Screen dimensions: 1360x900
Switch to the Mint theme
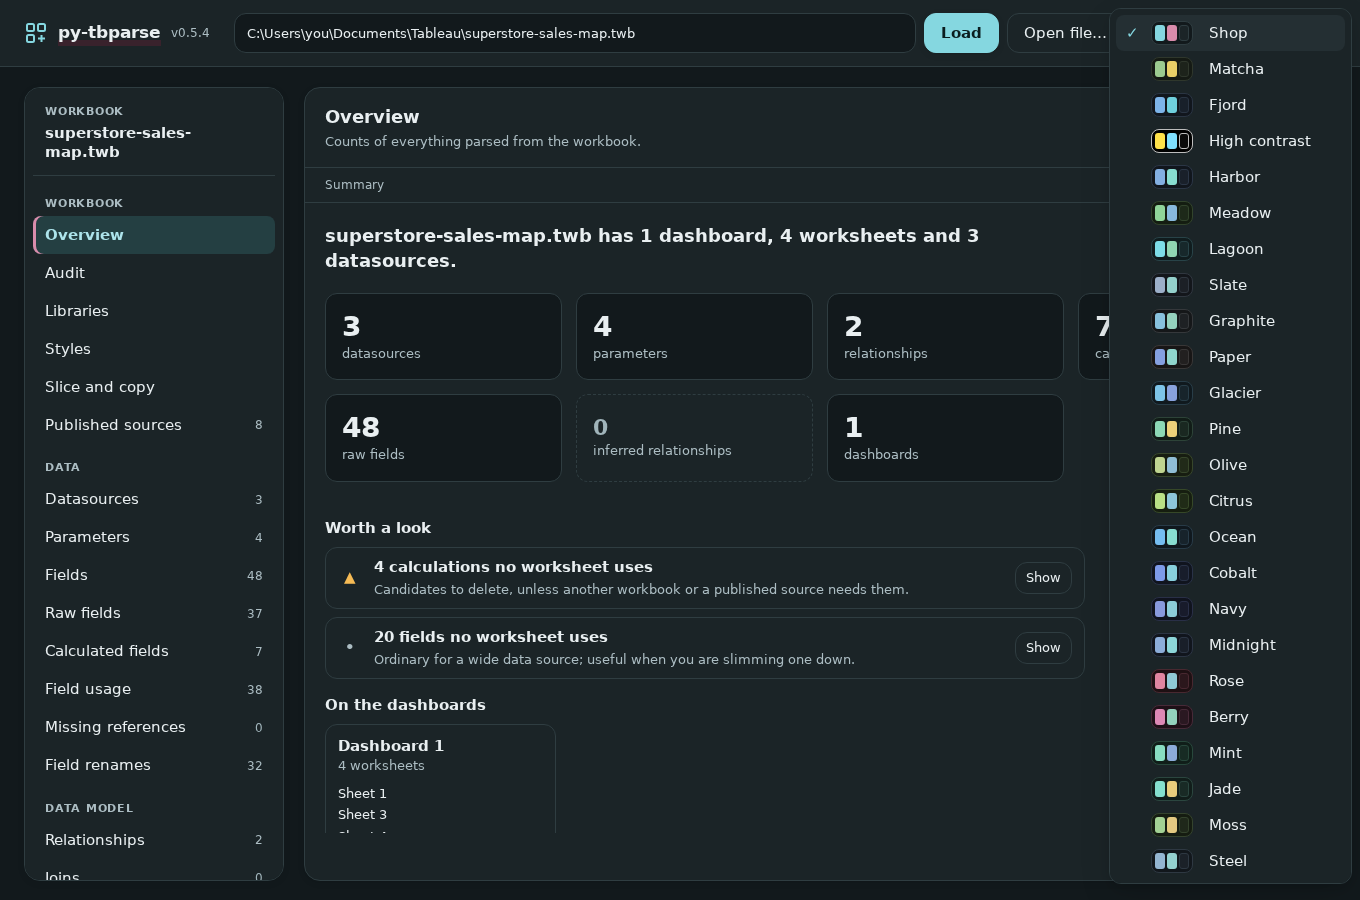[x=1230, y=753]
